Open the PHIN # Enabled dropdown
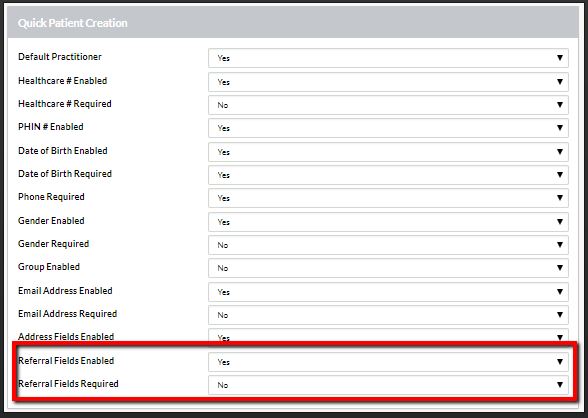588x418 pixels. tap(388, 128)
